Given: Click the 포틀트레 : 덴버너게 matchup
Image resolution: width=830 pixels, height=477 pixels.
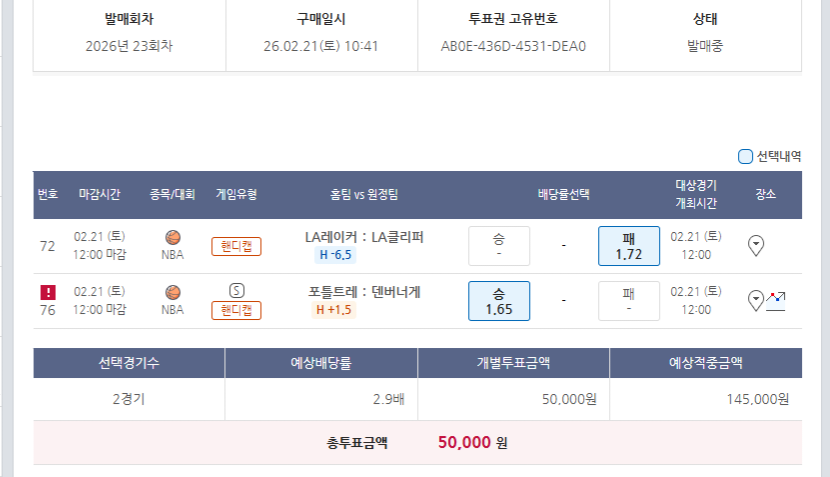Looking at the screenshot, I should 364,292.
